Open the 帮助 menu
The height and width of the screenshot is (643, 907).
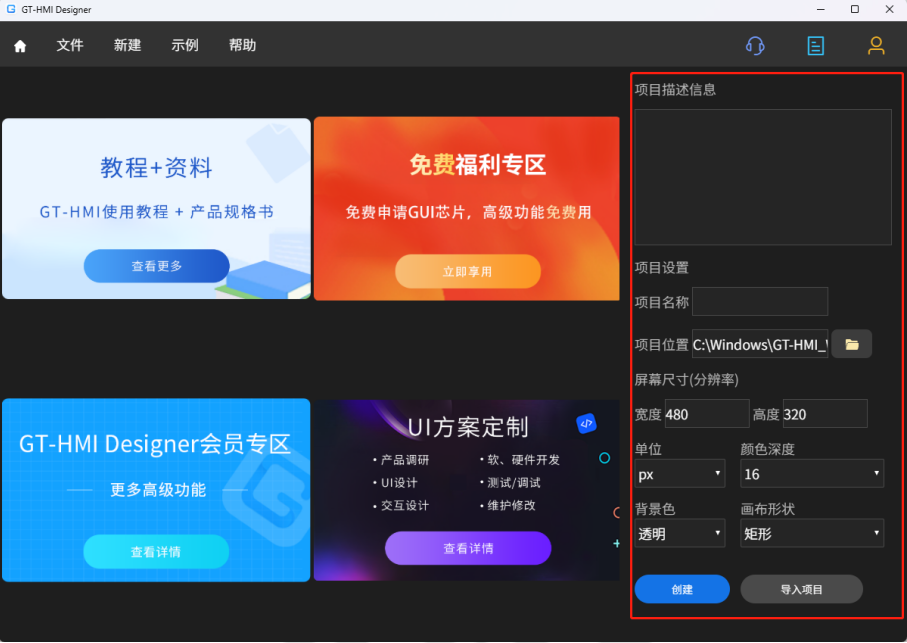point(242,45)
